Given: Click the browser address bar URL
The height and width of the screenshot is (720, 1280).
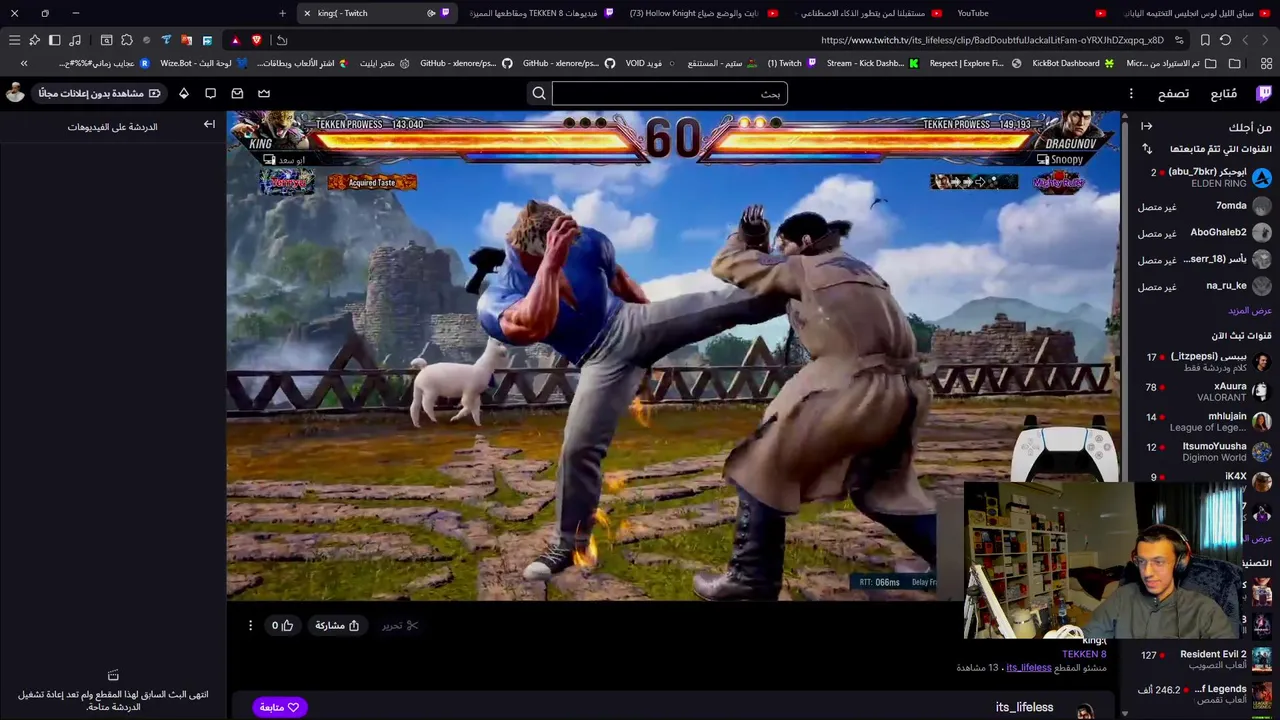Looking at the screenshot, I should 992,40.
